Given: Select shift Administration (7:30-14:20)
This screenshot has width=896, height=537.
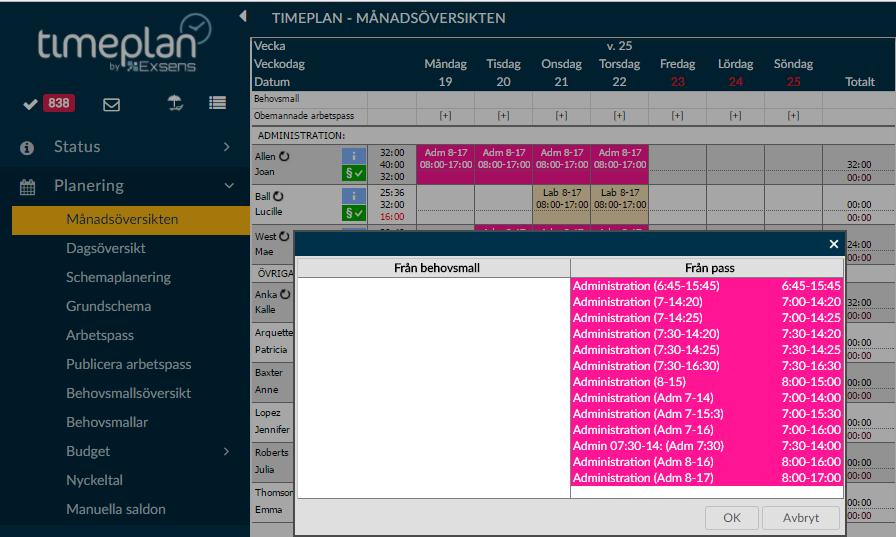Looking at the screenshot, I should 707,334.
